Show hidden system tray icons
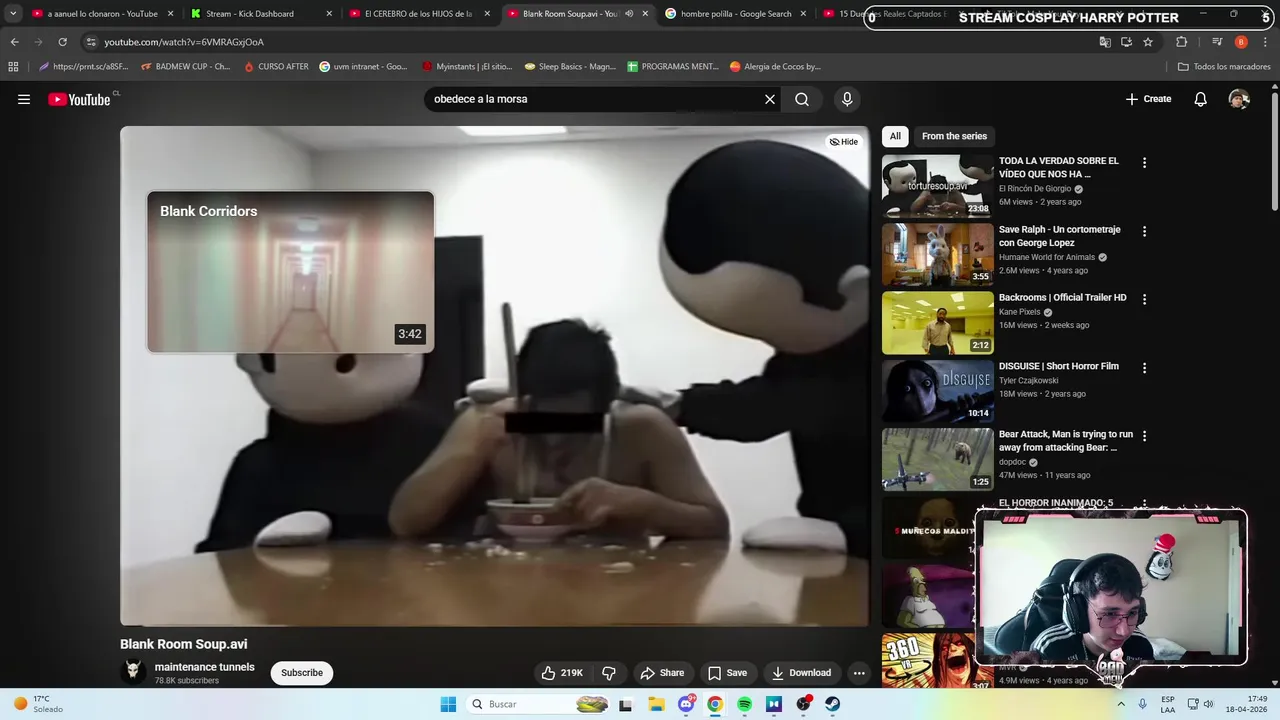Viewport: 1280px width, 720px height. click(x=1121, y=704)
